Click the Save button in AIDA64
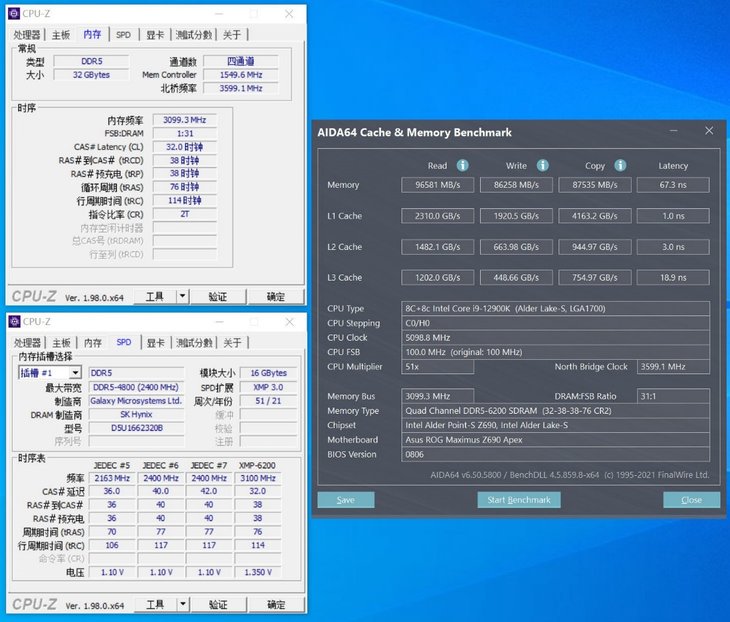 click(x=346, y=500)
